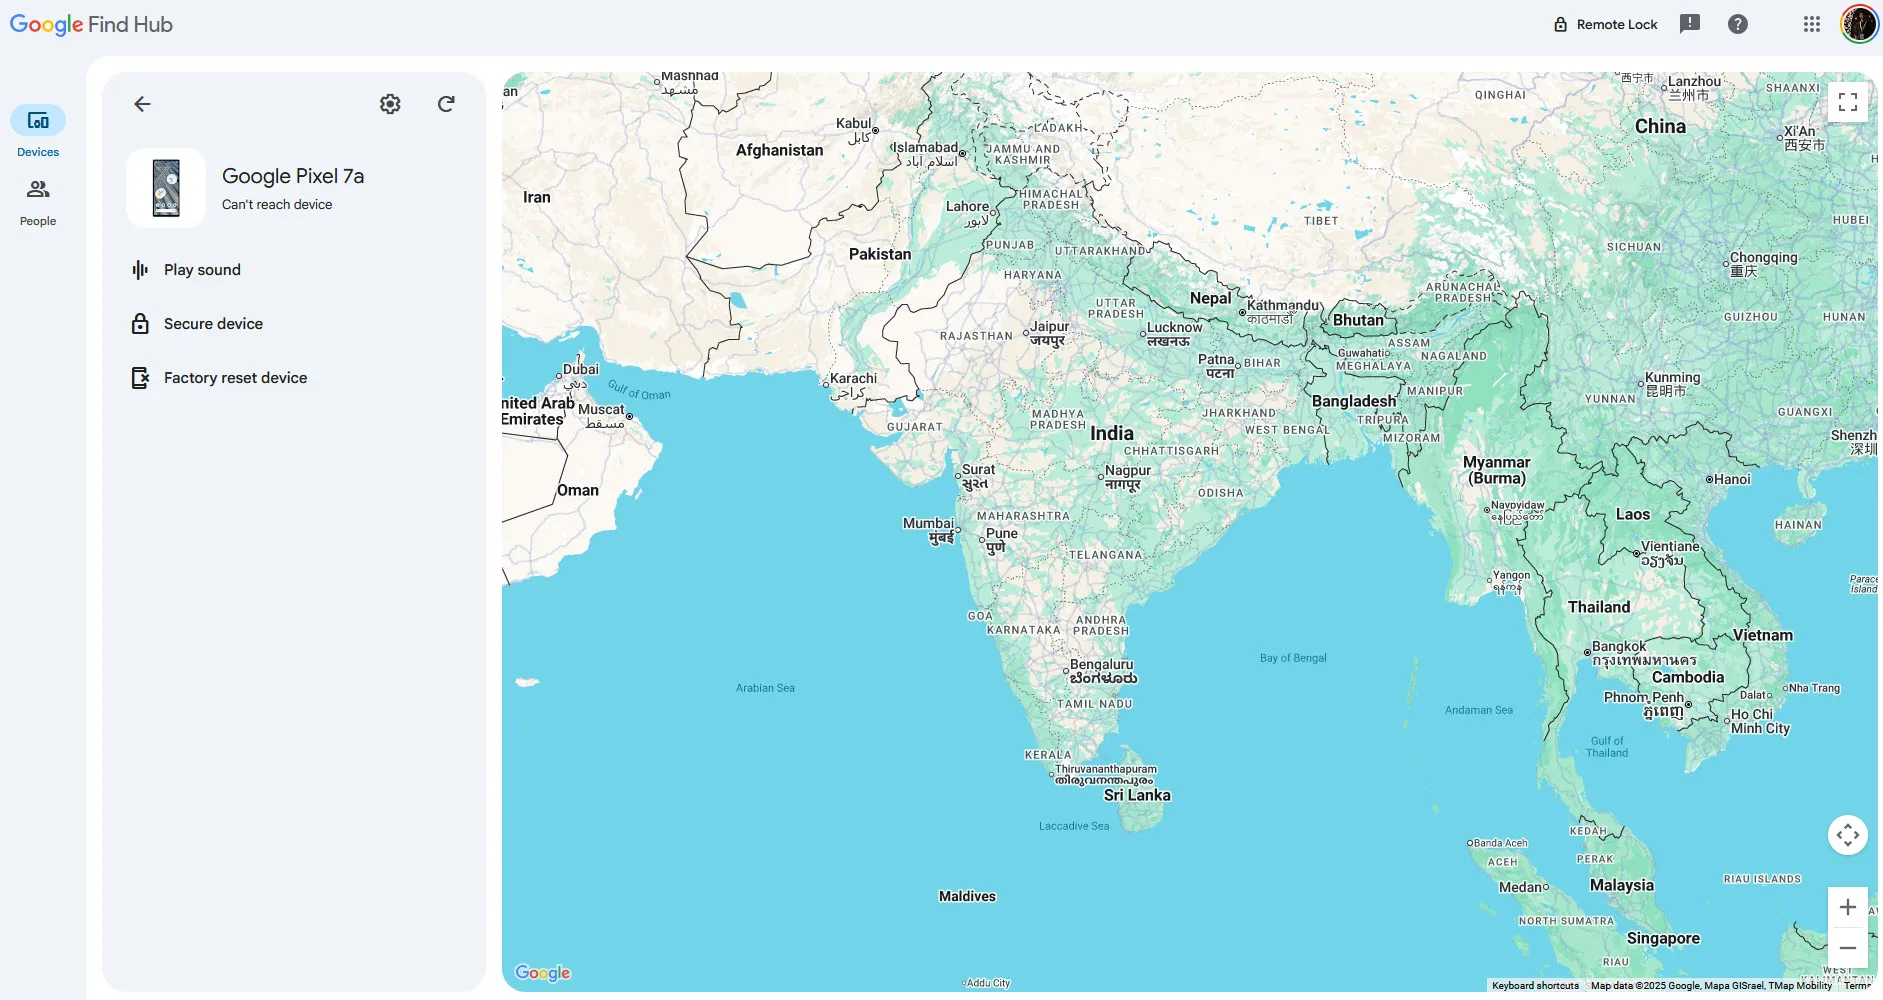Open device settings with the gear icon

click(x=390, y=103)
